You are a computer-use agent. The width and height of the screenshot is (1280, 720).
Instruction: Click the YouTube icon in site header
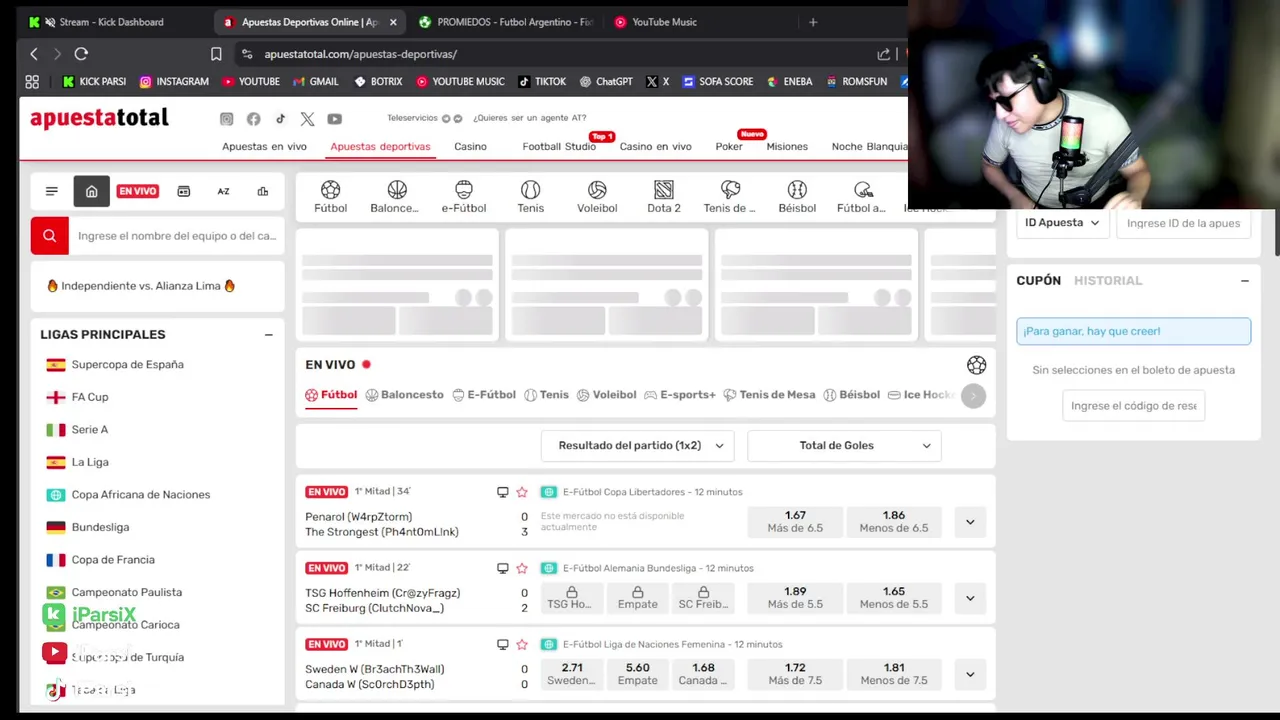(335, 119)
